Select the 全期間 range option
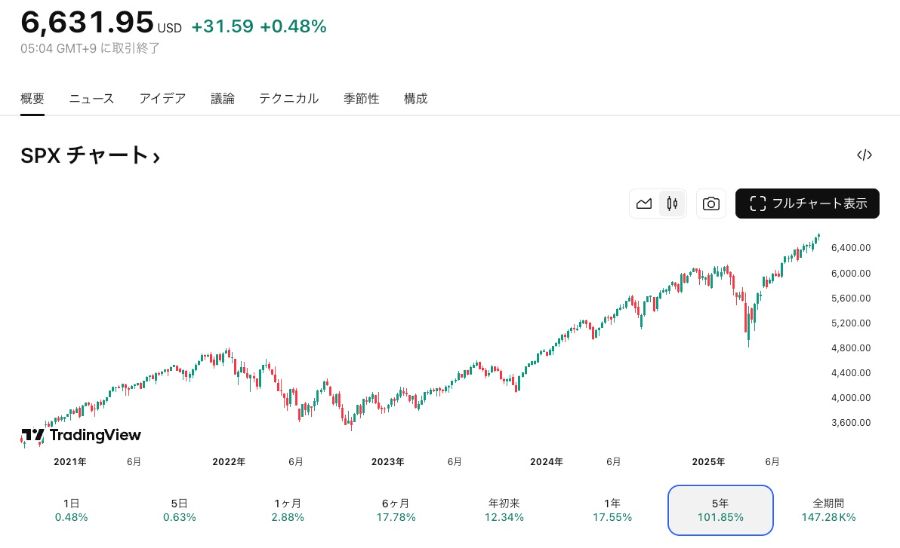The width and height of the screenshot is (900, 548). coord(829,510)
